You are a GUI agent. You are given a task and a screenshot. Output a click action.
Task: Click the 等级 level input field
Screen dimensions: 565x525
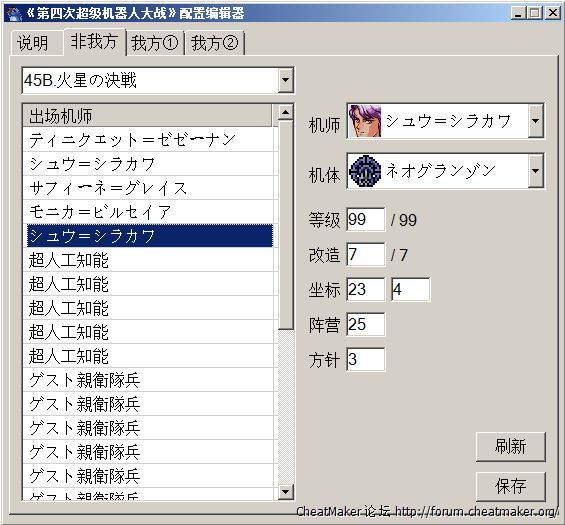[366, 219]
